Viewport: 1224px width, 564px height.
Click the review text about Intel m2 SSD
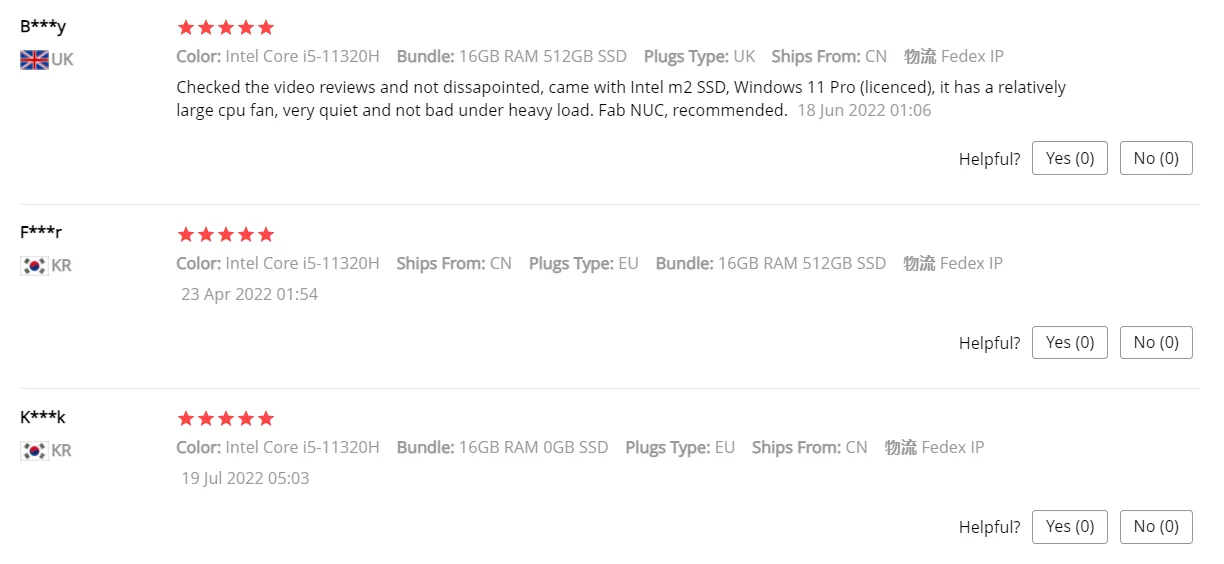(620, 88)
